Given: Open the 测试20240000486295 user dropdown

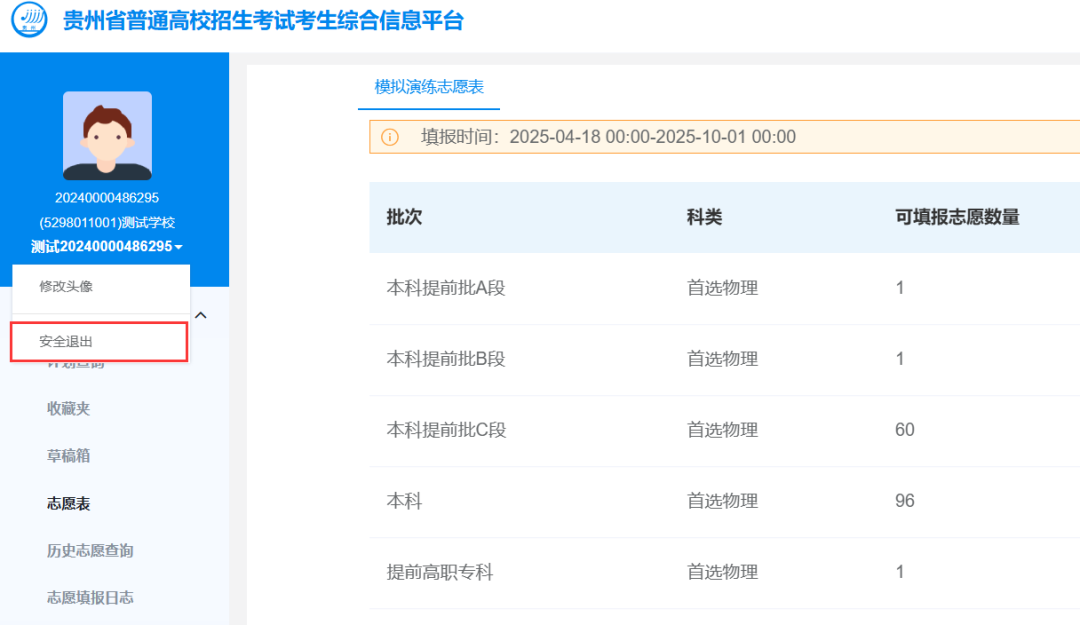Looking at the screenshot, I should point(107,245).
